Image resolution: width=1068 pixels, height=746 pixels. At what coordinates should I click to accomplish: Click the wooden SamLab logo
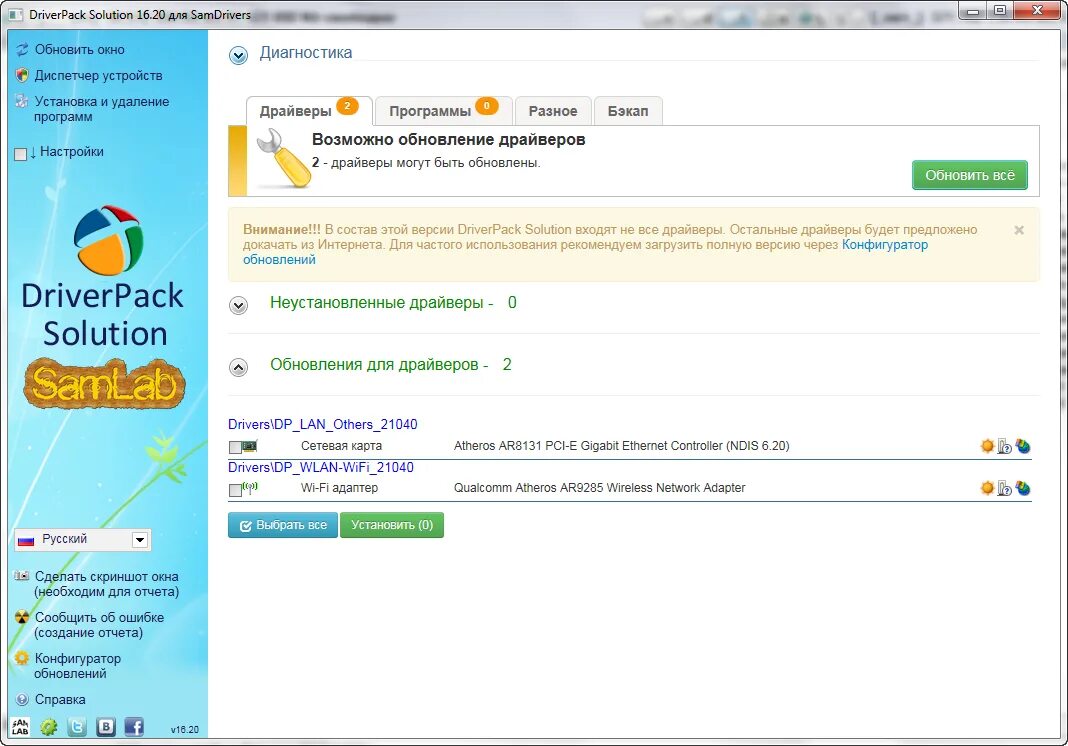click(x=104, y=384)
